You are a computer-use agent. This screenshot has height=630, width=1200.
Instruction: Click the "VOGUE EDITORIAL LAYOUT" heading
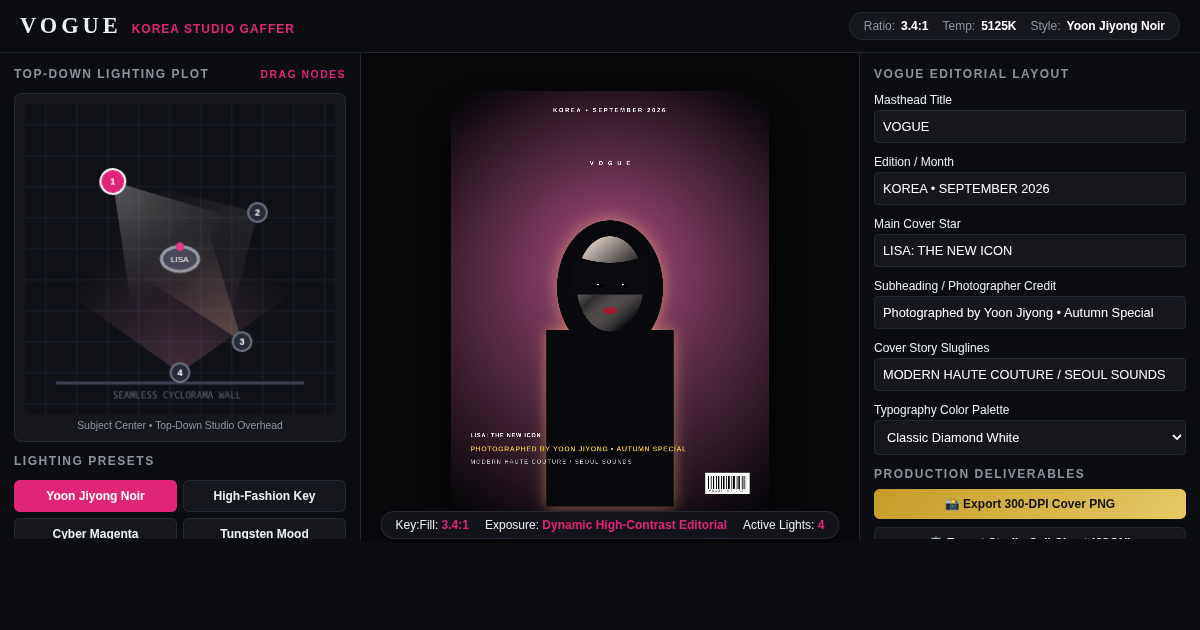point(972,74)
